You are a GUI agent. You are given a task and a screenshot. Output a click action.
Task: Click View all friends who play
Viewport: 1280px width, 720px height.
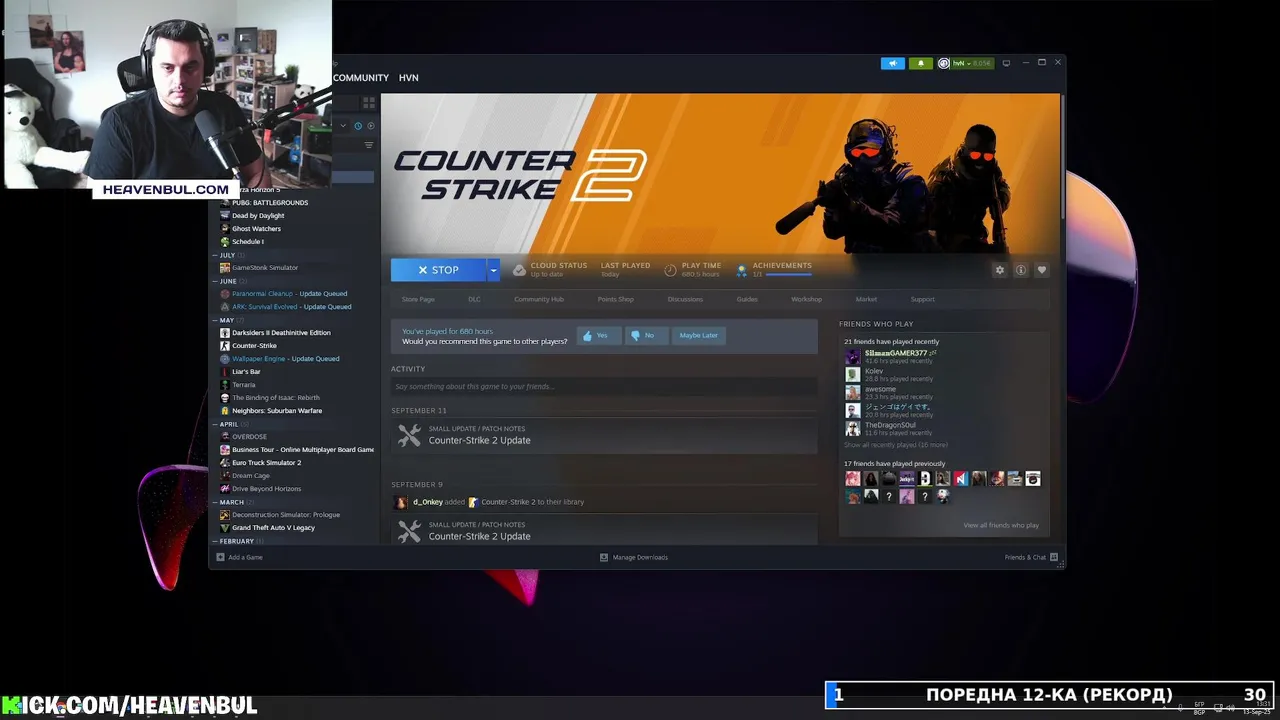point(1001,525)
